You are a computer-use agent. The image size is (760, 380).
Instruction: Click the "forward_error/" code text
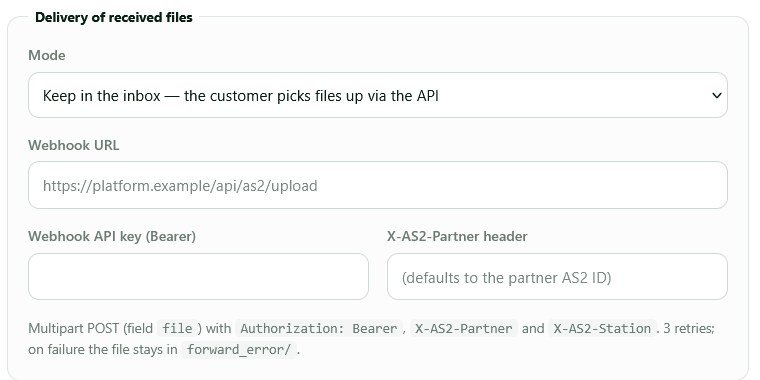tap(238, 349)
